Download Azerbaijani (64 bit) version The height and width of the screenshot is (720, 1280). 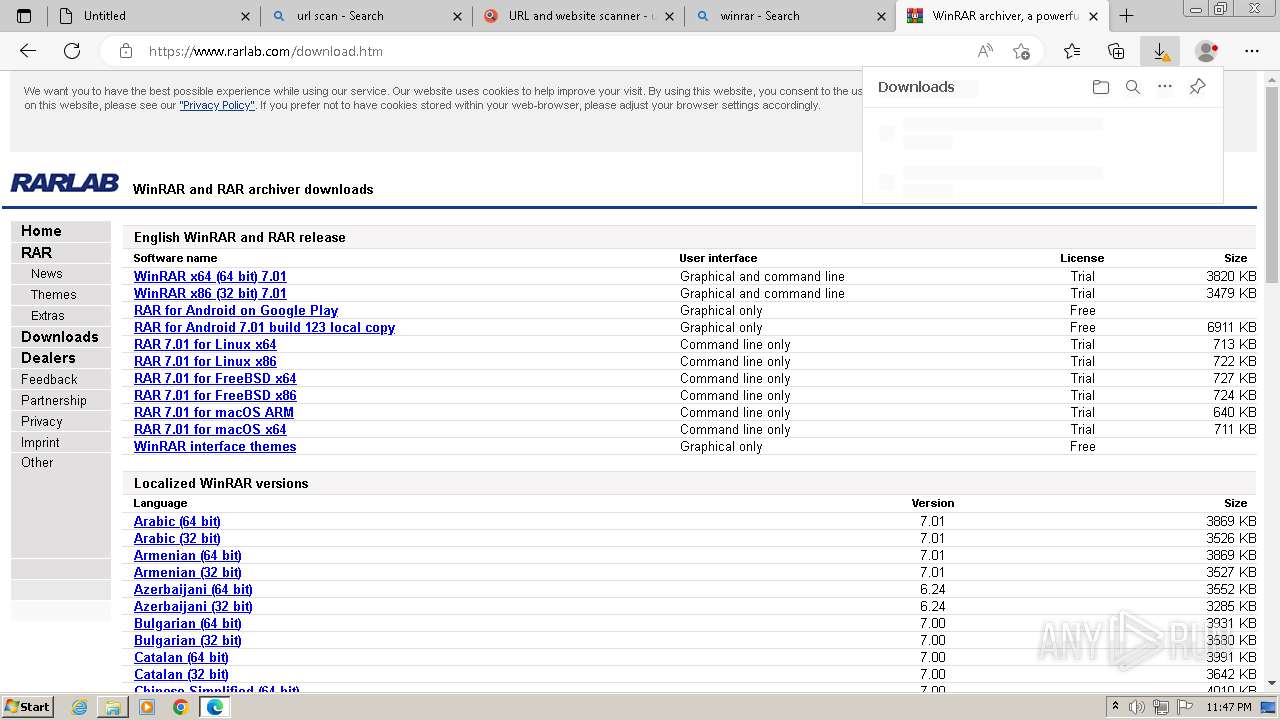[193, 590]
